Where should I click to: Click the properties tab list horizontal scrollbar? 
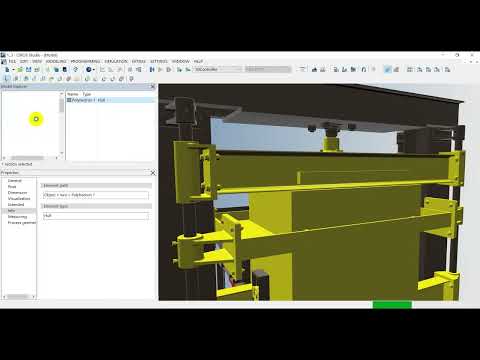pyautogui.click(x=19, y=296)
